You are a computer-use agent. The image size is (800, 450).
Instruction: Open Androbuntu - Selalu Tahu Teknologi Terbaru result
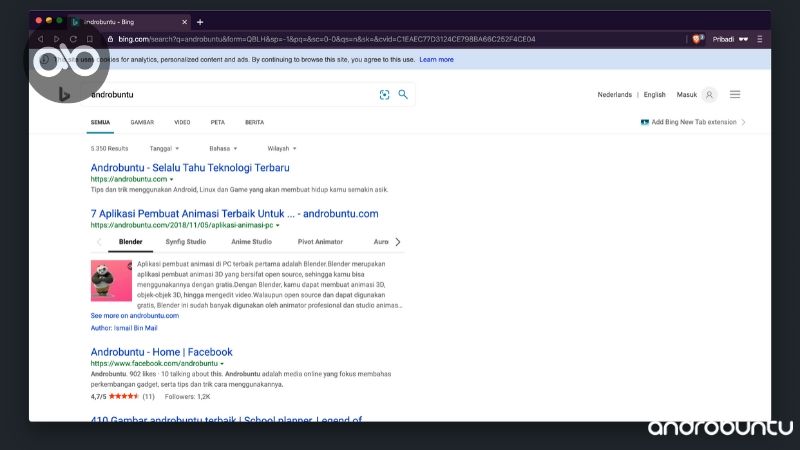[x=190, y=168]
